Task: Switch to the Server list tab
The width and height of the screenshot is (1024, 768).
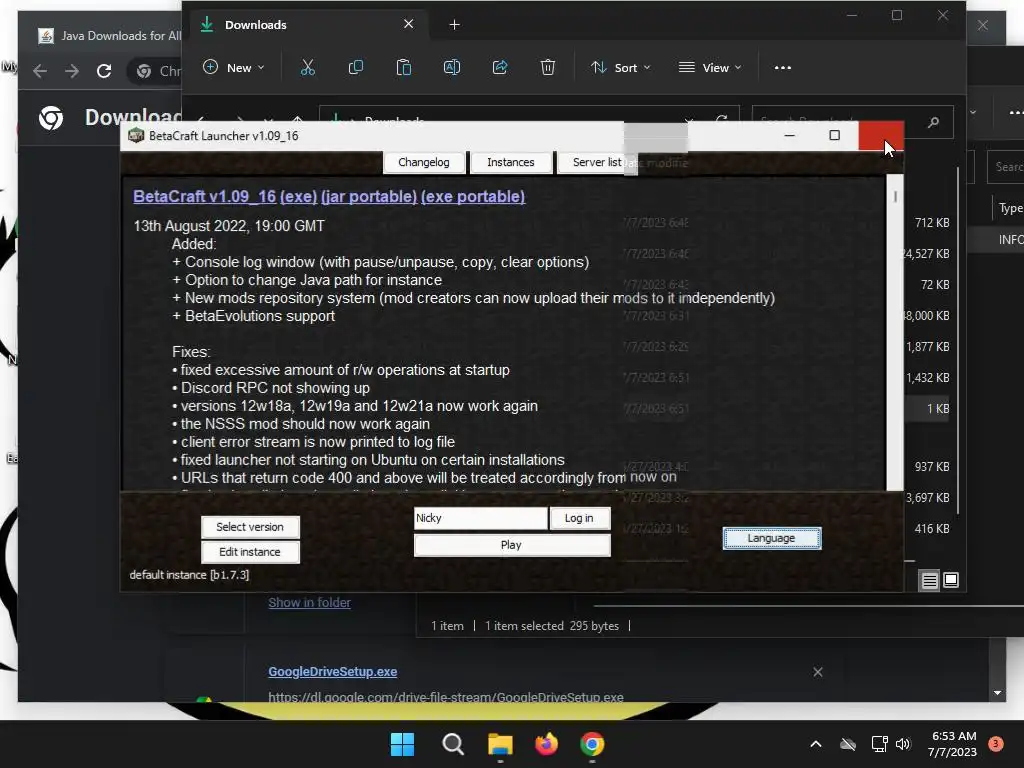Action: click(597, 162)
